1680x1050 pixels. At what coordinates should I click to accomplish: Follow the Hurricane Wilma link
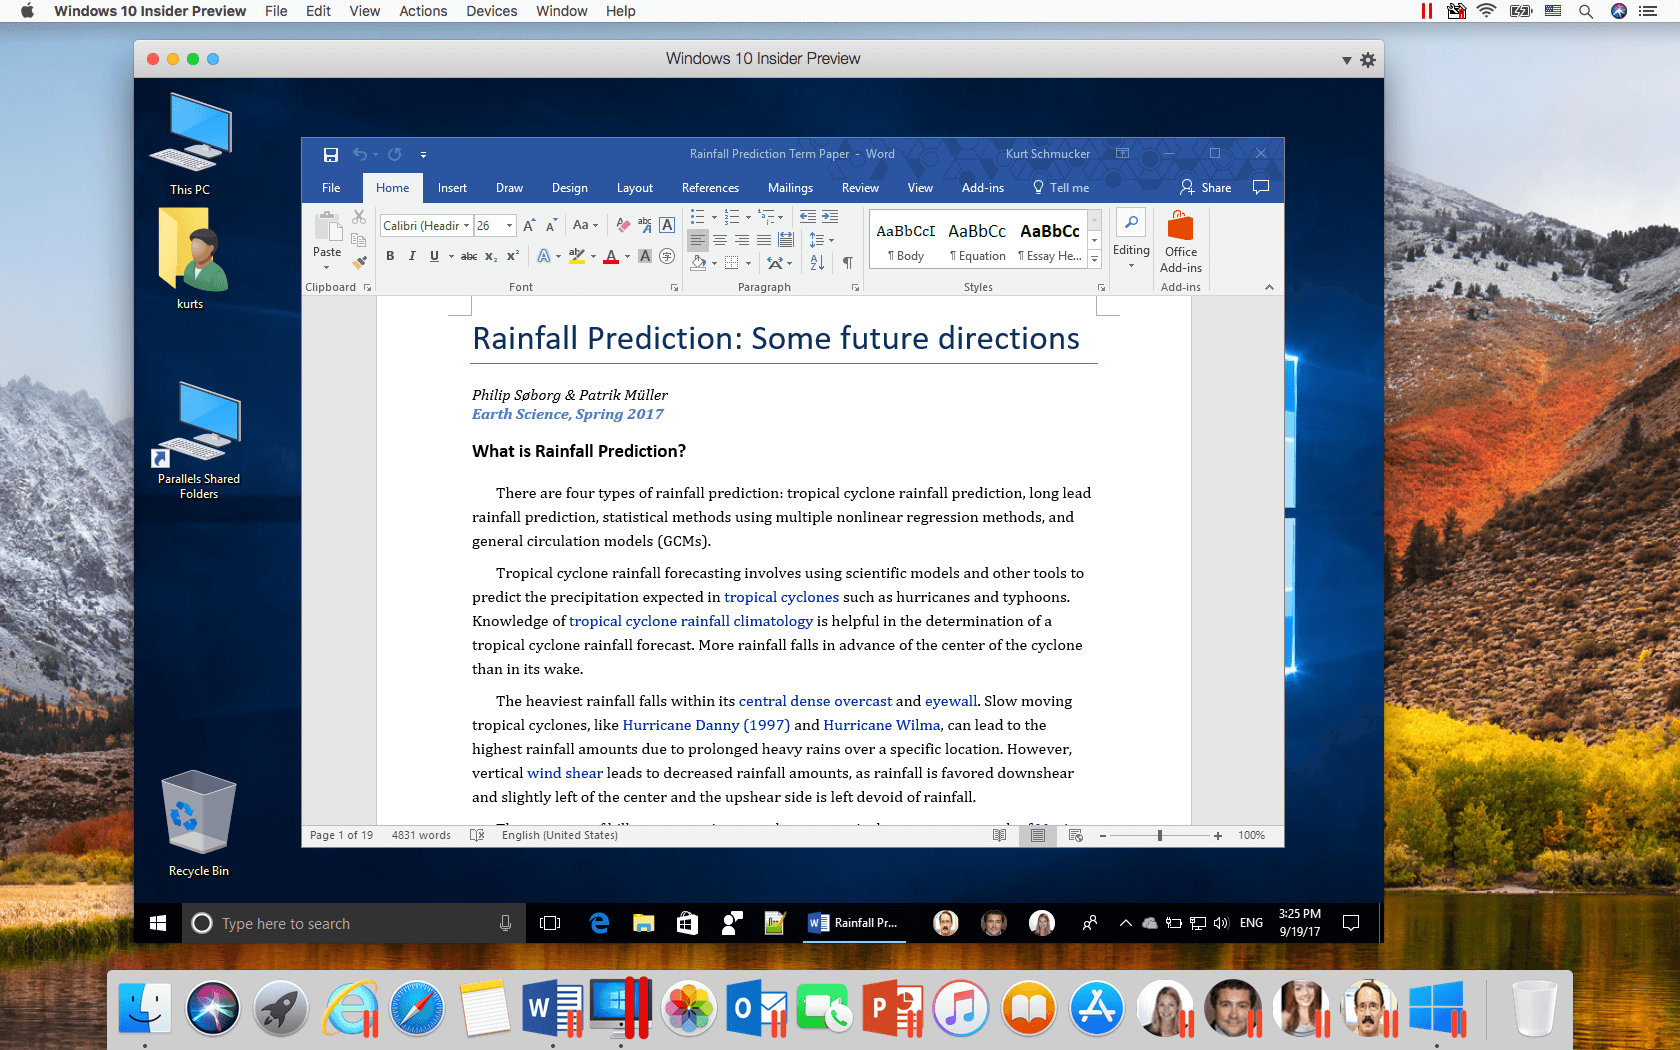[882, 725]
